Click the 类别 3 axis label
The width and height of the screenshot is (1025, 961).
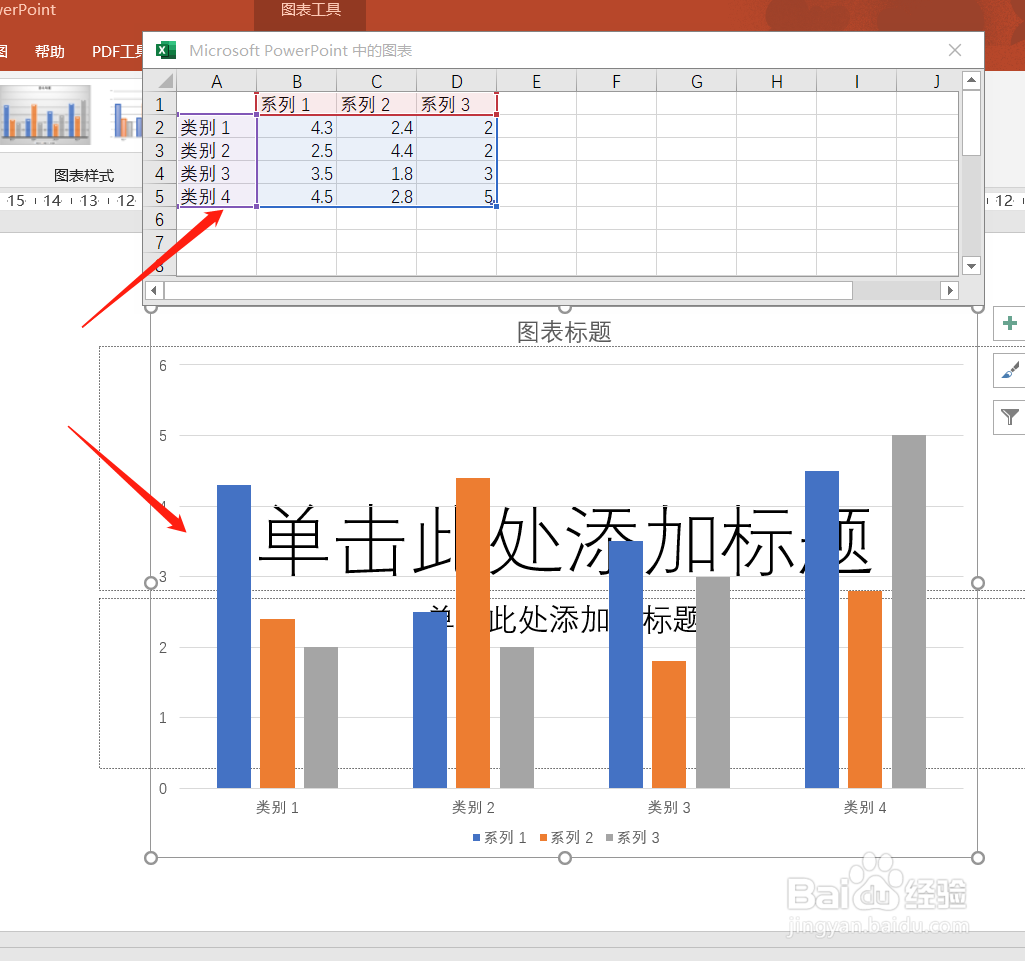coord(669,807)
